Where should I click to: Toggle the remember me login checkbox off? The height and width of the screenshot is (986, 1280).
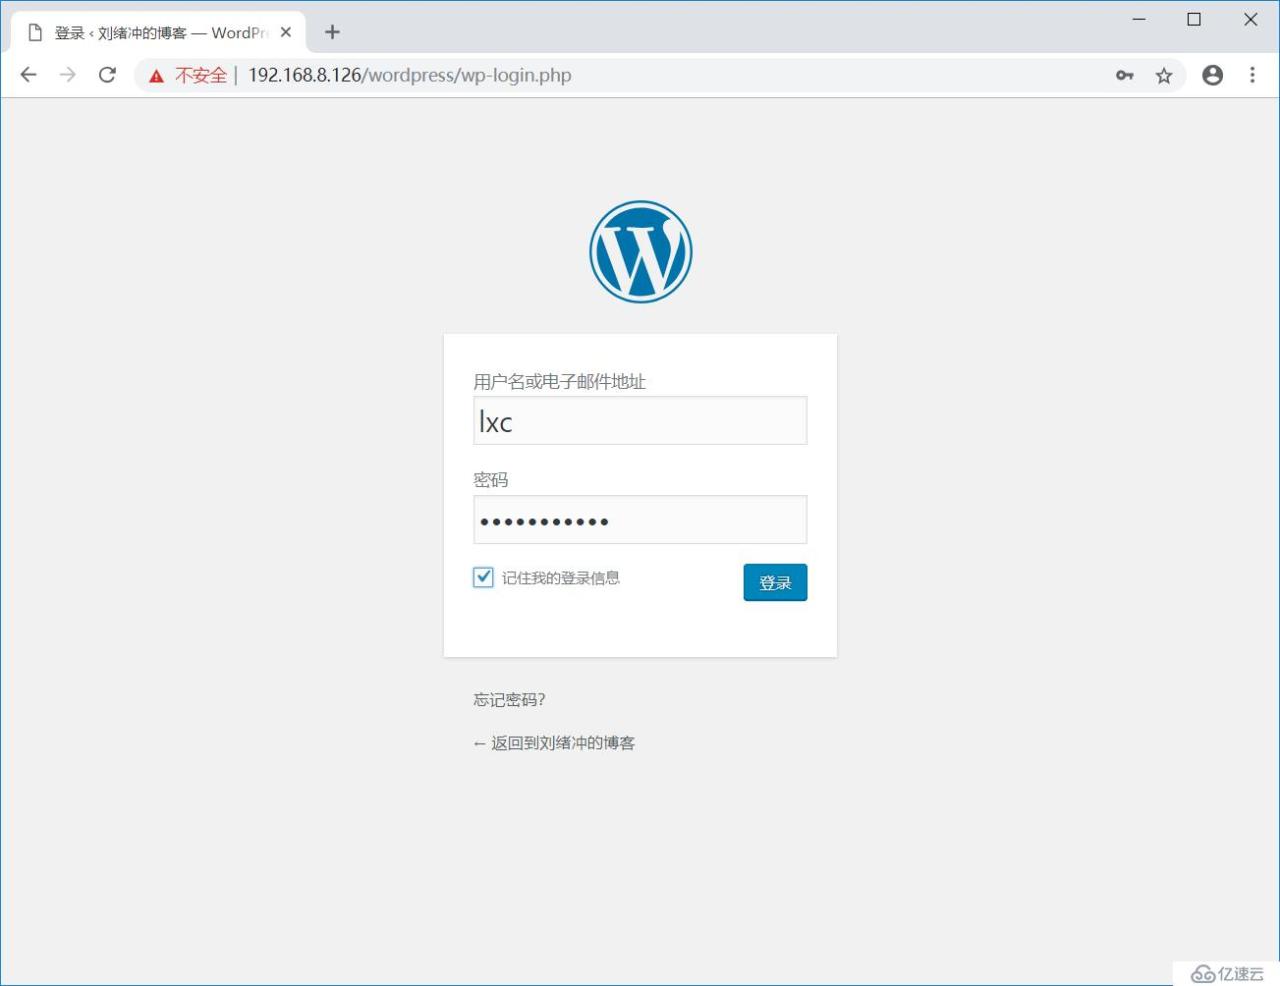pos(483,577)
